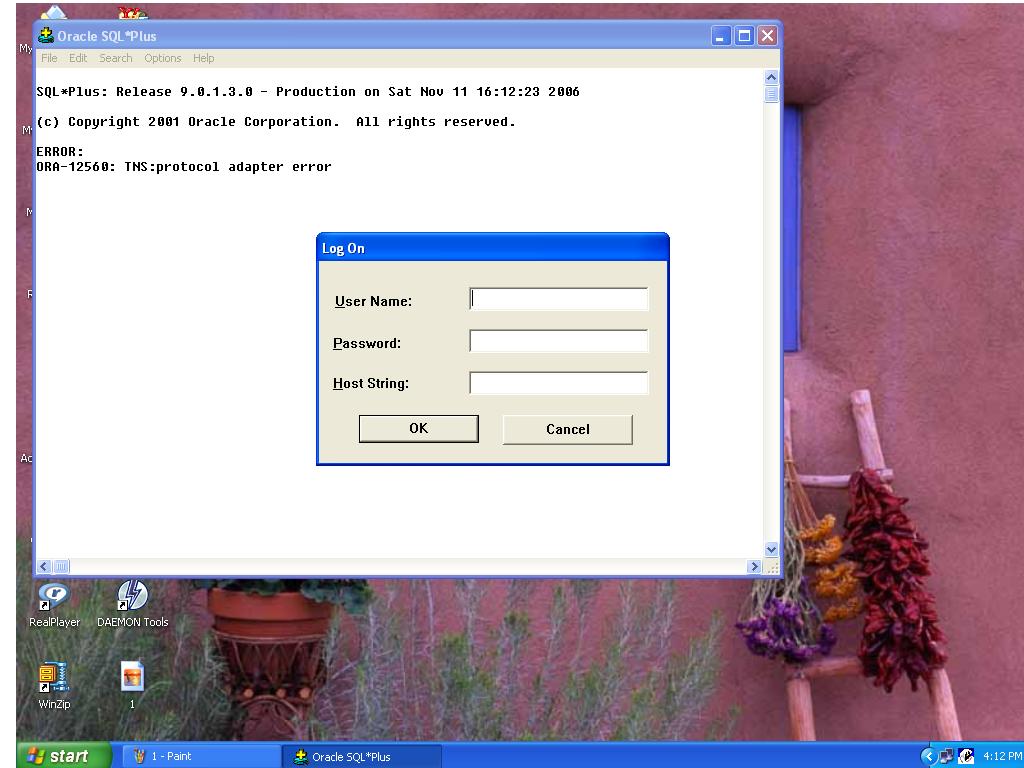Open the Search menu

[116, 58]
